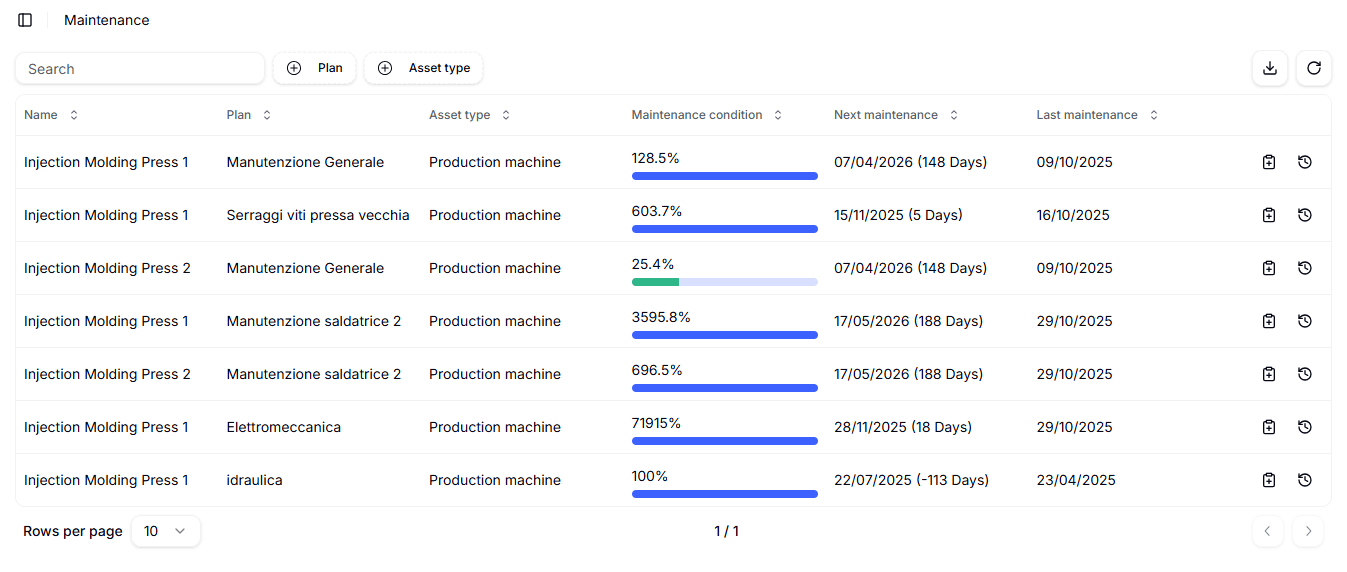
Task: Click clipboard icon for idraulica row
Action: pyautogui.click(x=1268, y=480)
